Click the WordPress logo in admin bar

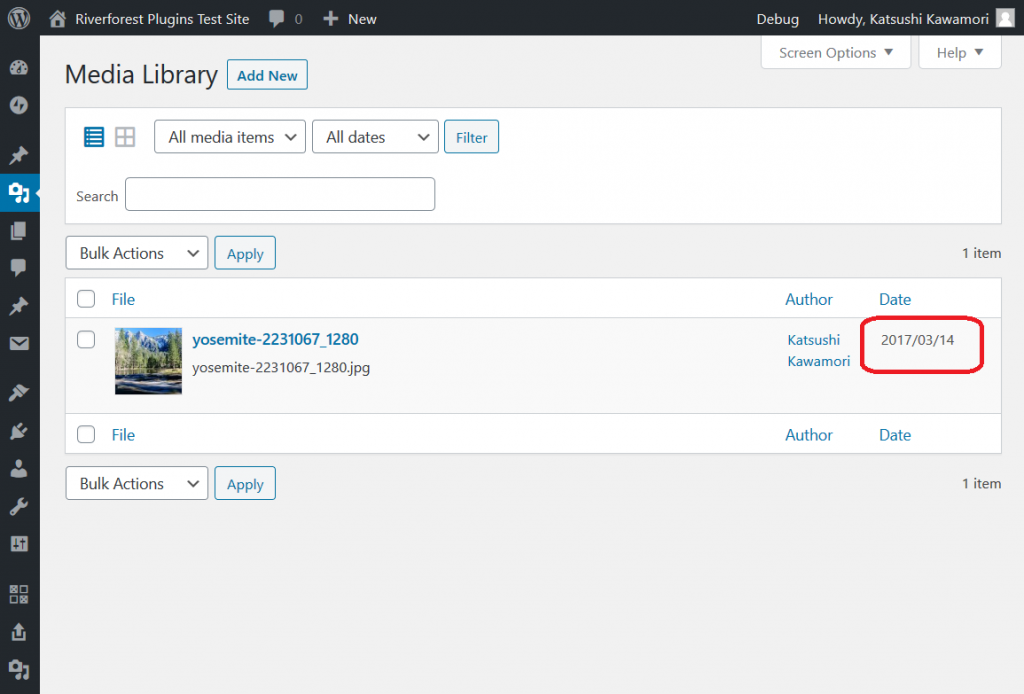[19, 18]
